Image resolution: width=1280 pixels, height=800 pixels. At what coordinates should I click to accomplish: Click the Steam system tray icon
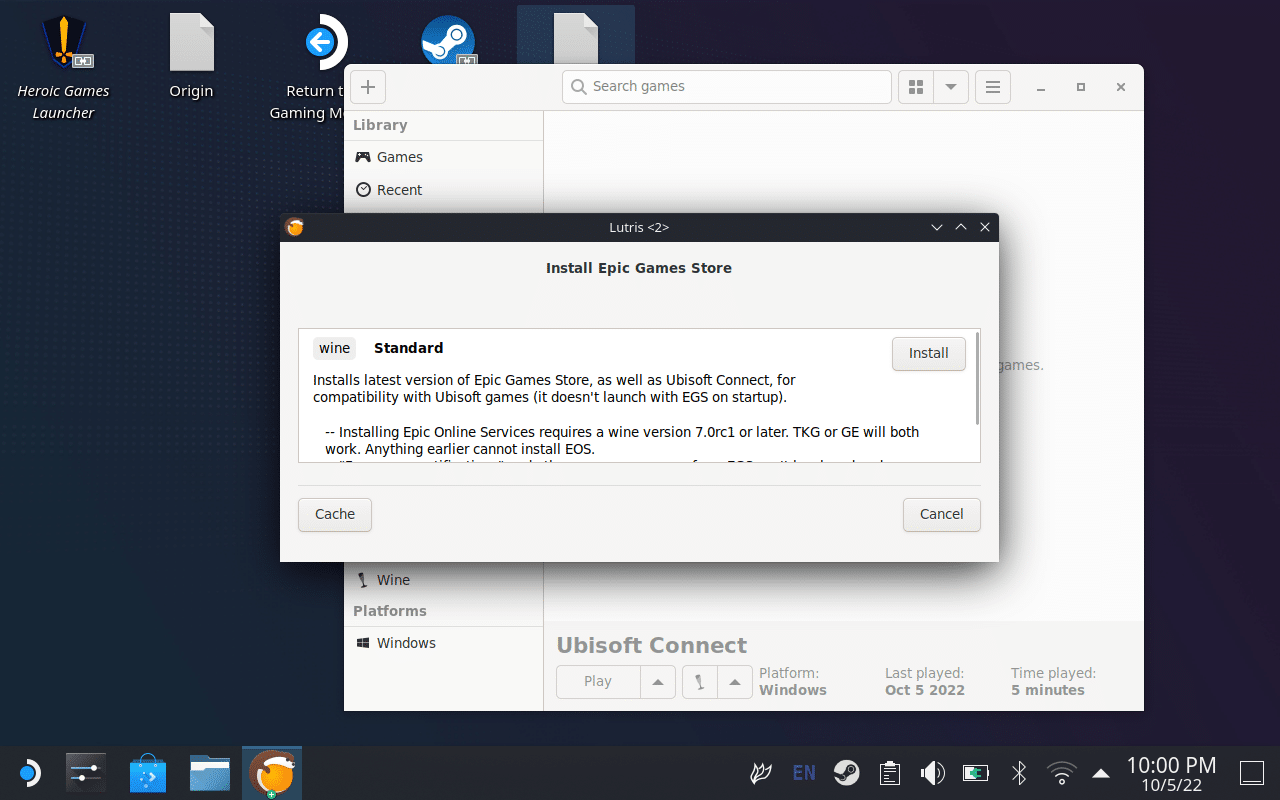coord(847,773)
